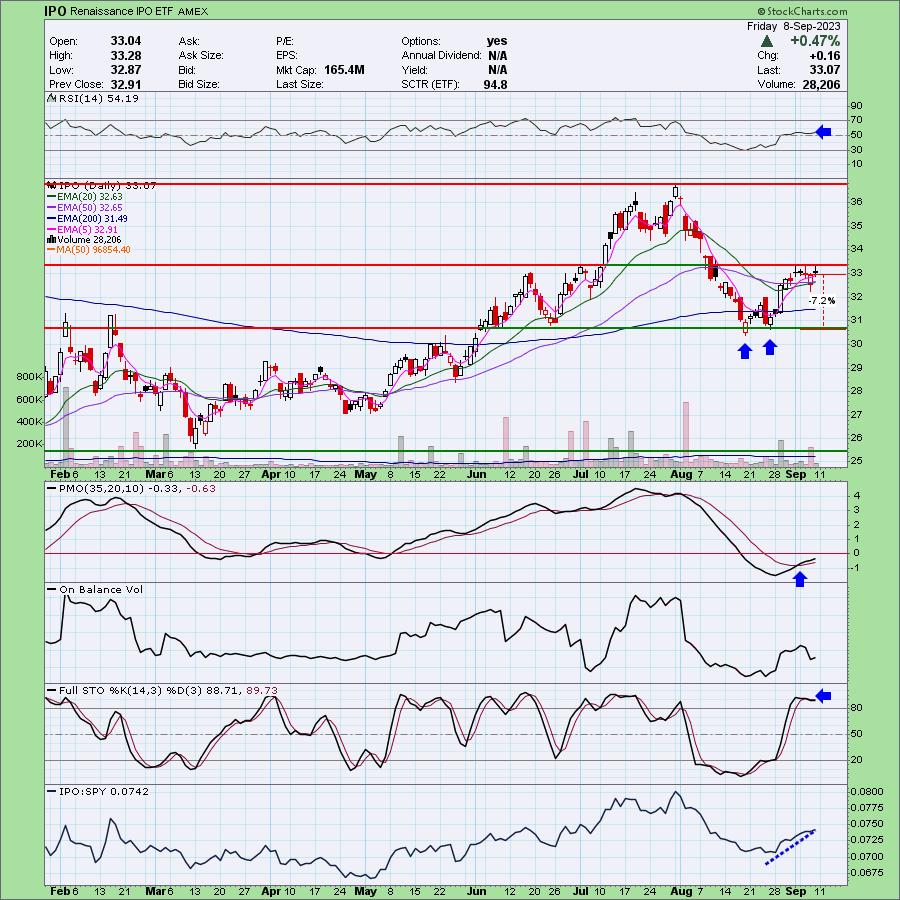Click the volume bars icon in the price legend
Screen dimensions: 900x900
point(51,239)
